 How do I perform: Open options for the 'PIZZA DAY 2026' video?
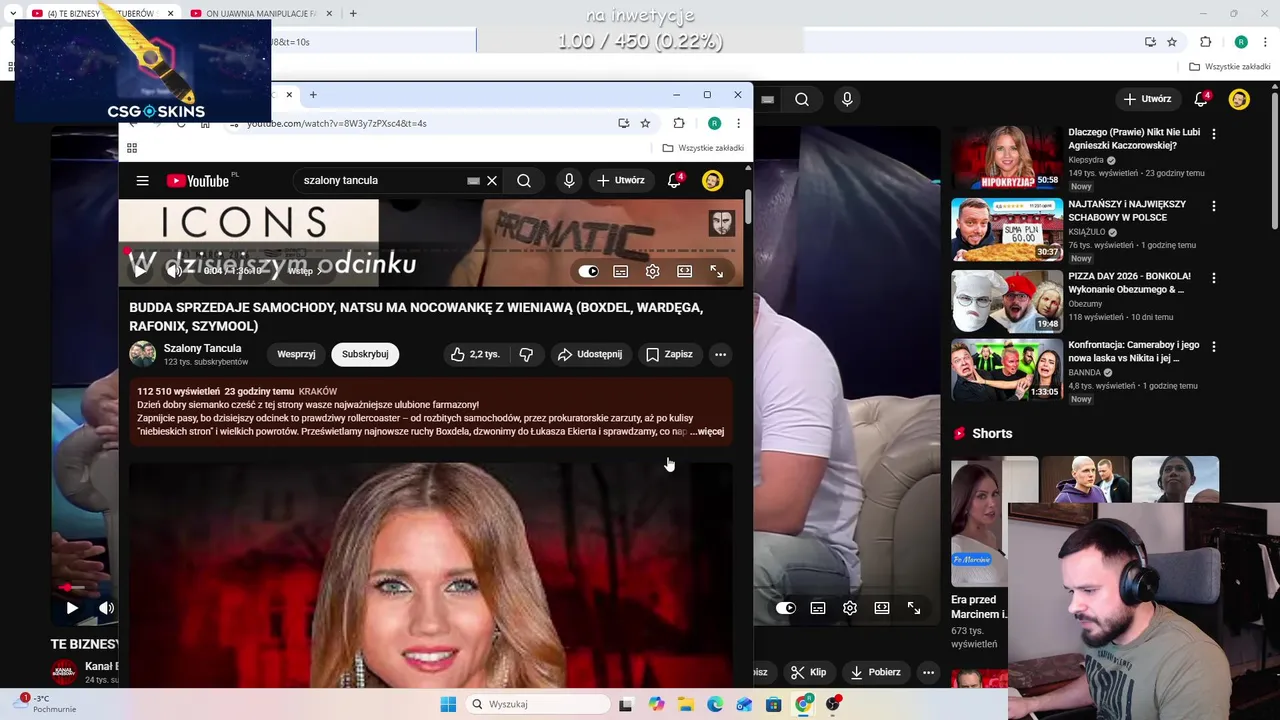click(1214, 278)
